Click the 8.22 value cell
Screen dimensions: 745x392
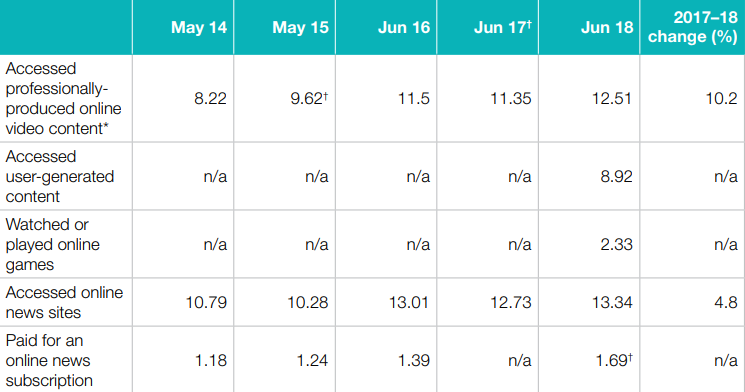click(210, 98)
